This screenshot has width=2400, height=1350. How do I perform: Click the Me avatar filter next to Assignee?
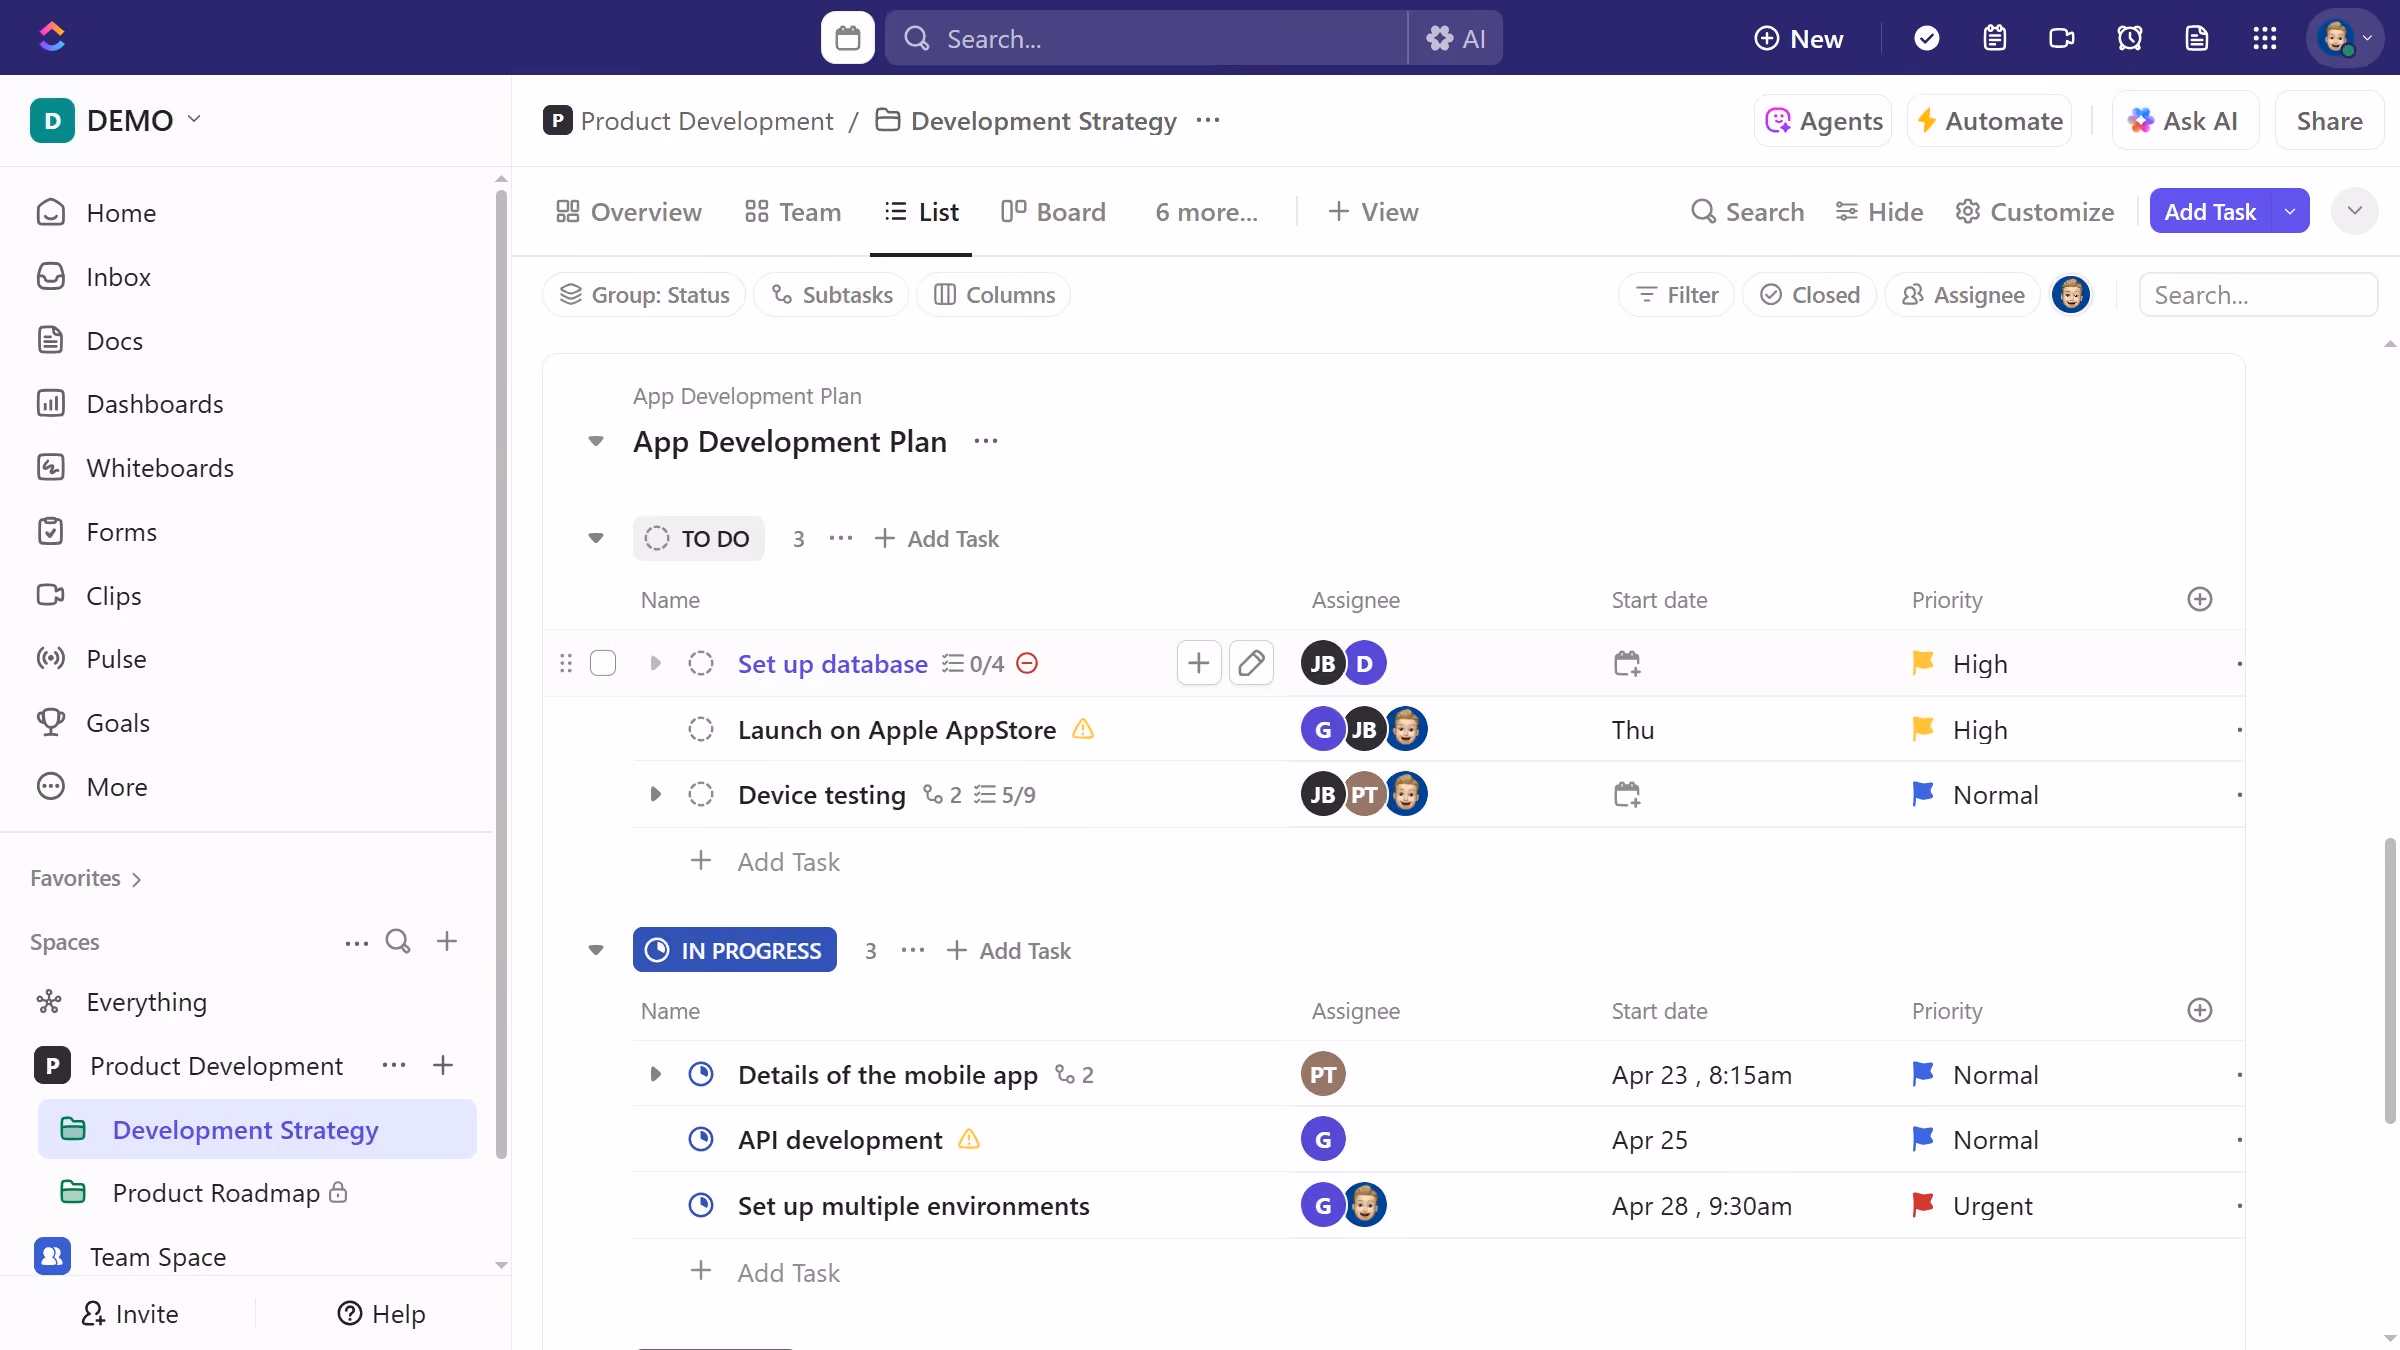coord(2071,295)
